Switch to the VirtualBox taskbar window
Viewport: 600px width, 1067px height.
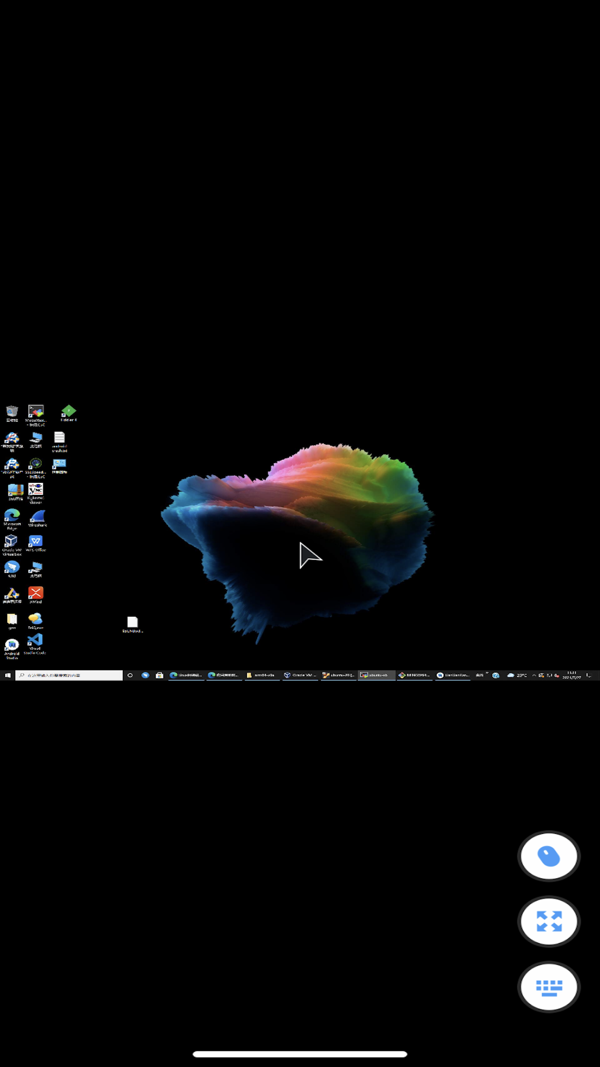(x=301, y=675)
